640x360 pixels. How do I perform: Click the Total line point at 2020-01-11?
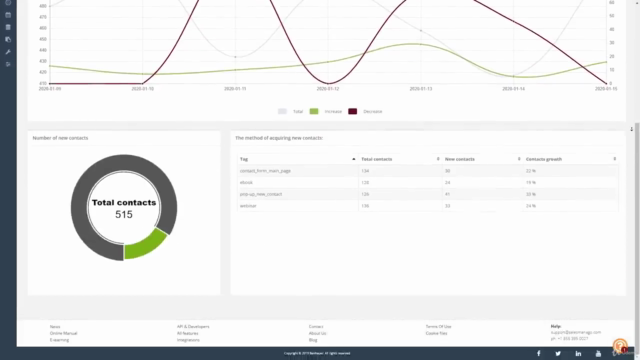click(x=236, y=57)
